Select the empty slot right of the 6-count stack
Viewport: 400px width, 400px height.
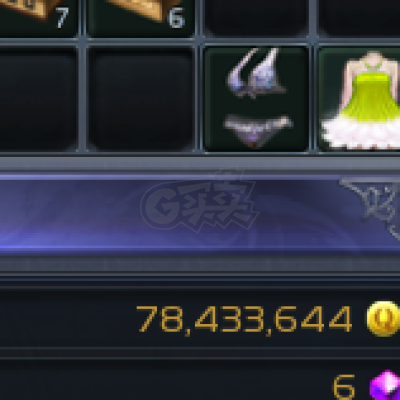coord(256,17)
